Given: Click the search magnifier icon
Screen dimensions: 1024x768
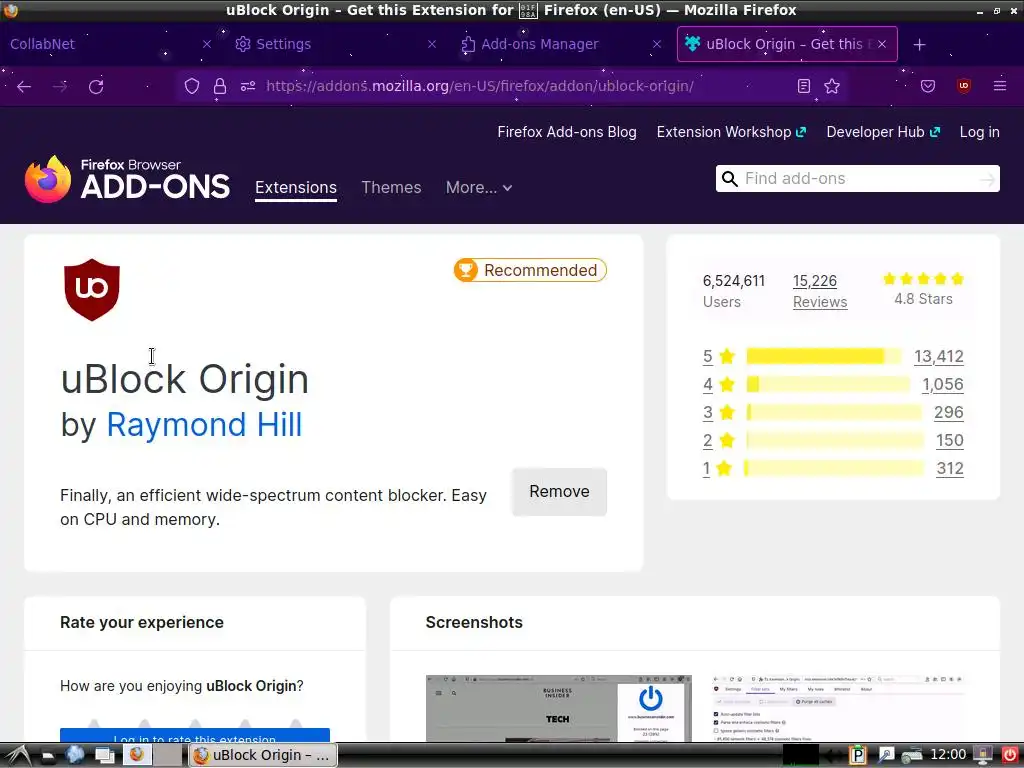Looking at the screenshot, I should click(729, 178).
